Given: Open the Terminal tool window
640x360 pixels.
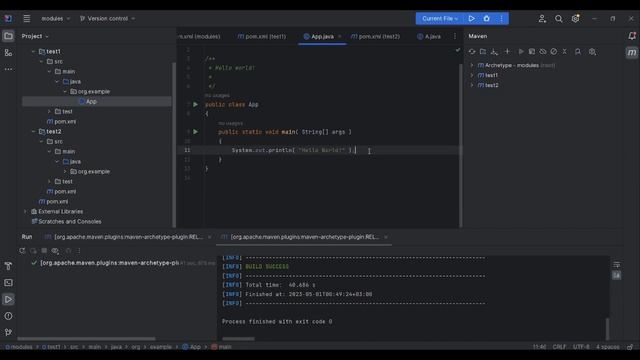Looking at the screenshot, I should 8,283.
